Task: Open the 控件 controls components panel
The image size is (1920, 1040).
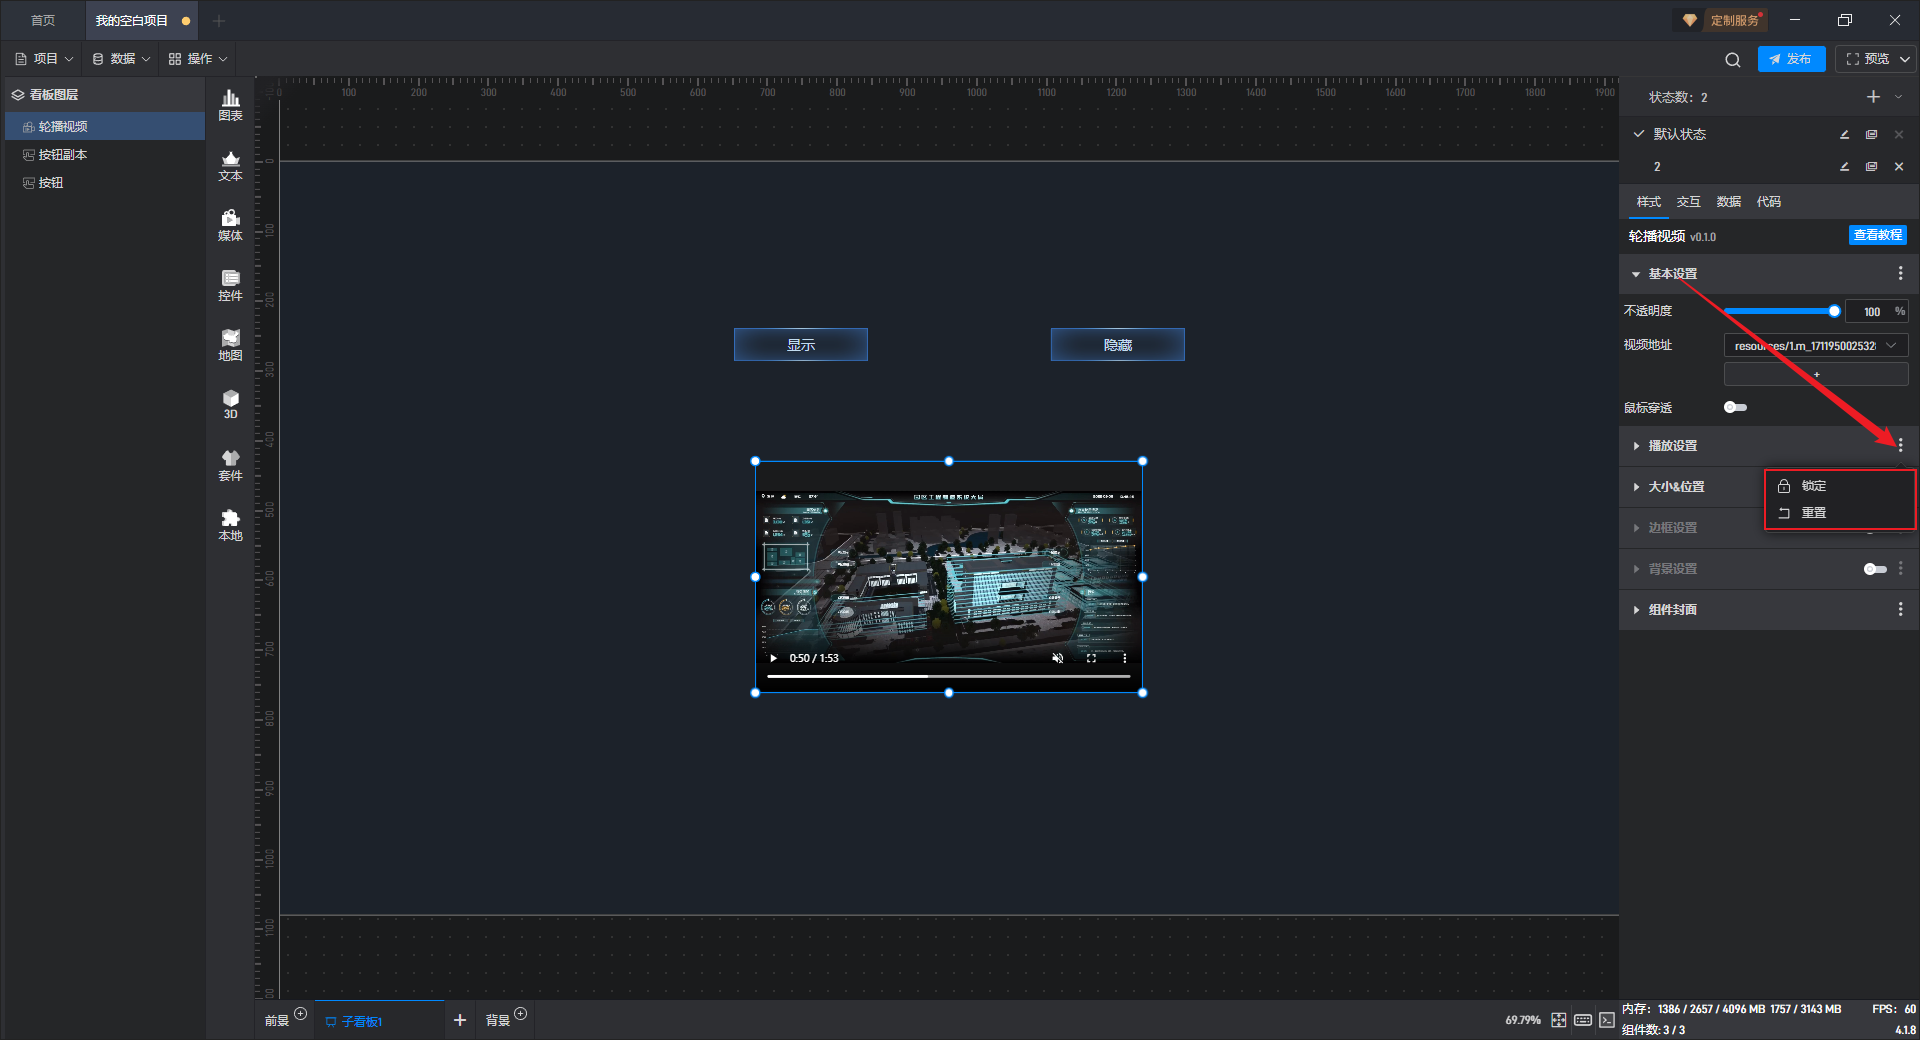Action: click(230, 285)
